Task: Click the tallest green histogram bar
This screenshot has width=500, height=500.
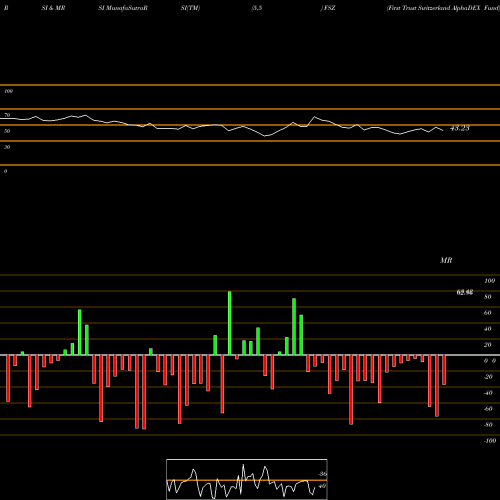Action: click(230, 323)
